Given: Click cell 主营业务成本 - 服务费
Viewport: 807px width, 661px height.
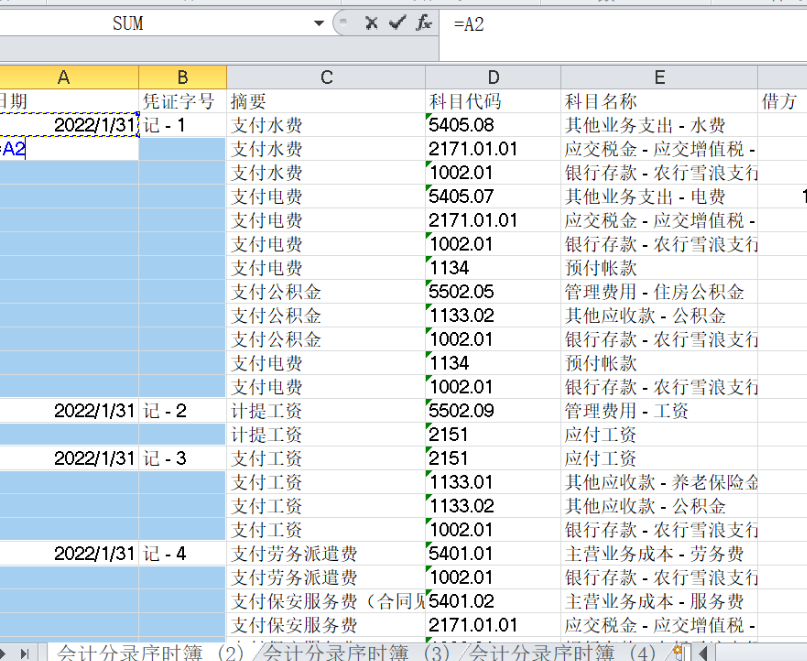Looking at the screenshot, I should pos(659,601).
